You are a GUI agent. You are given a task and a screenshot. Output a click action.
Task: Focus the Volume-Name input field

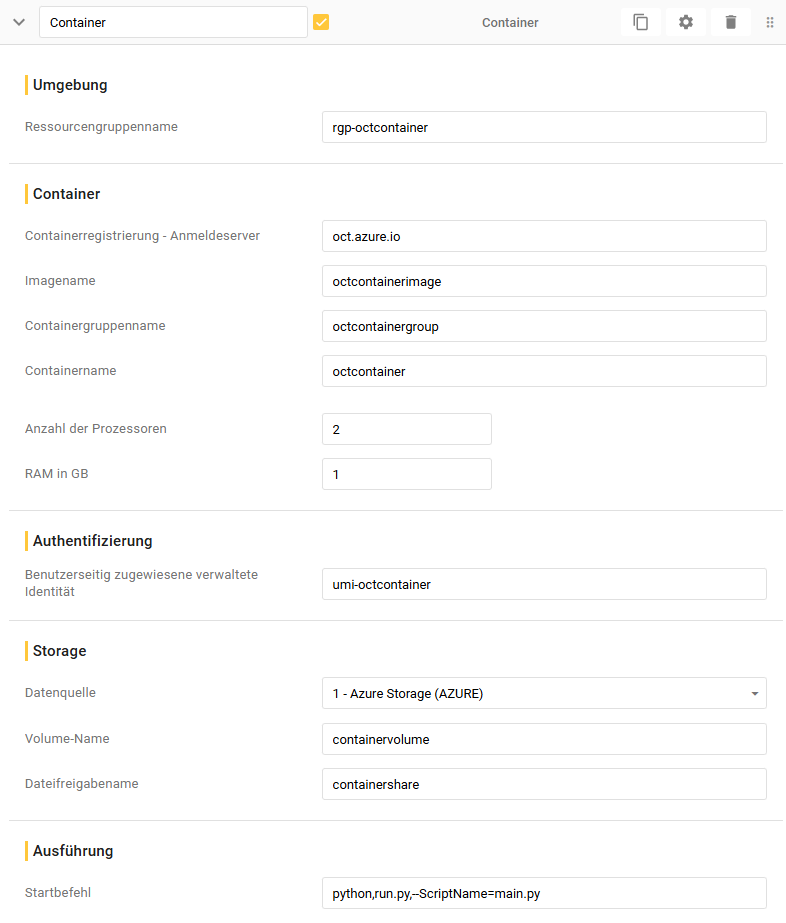(544, 739)
